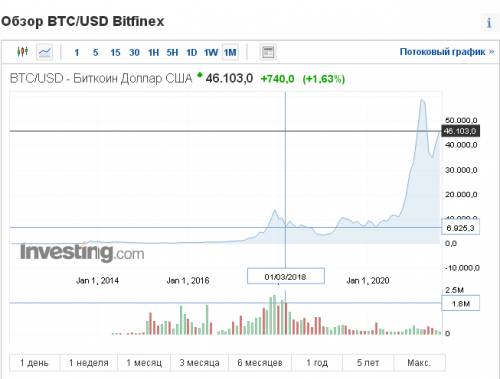Select the 5 minute interval
The width and height of the screenshot is (500, 379).
(96, 52)
